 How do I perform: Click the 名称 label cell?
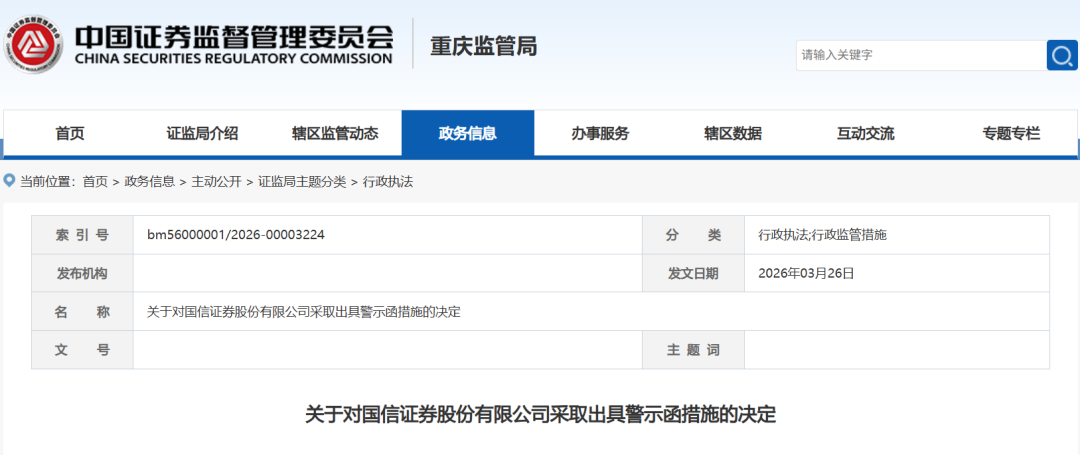coord(82,312)
